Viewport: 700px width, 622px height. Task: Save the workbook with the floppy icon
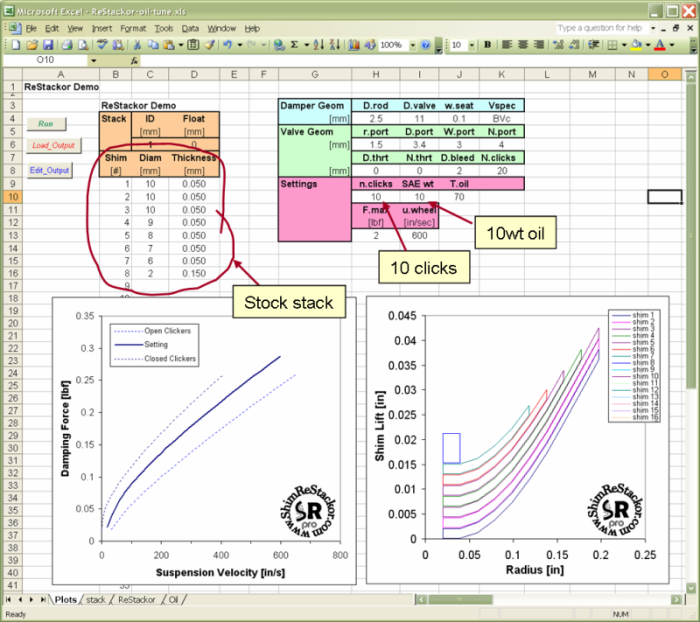click(x=48, y=45)
